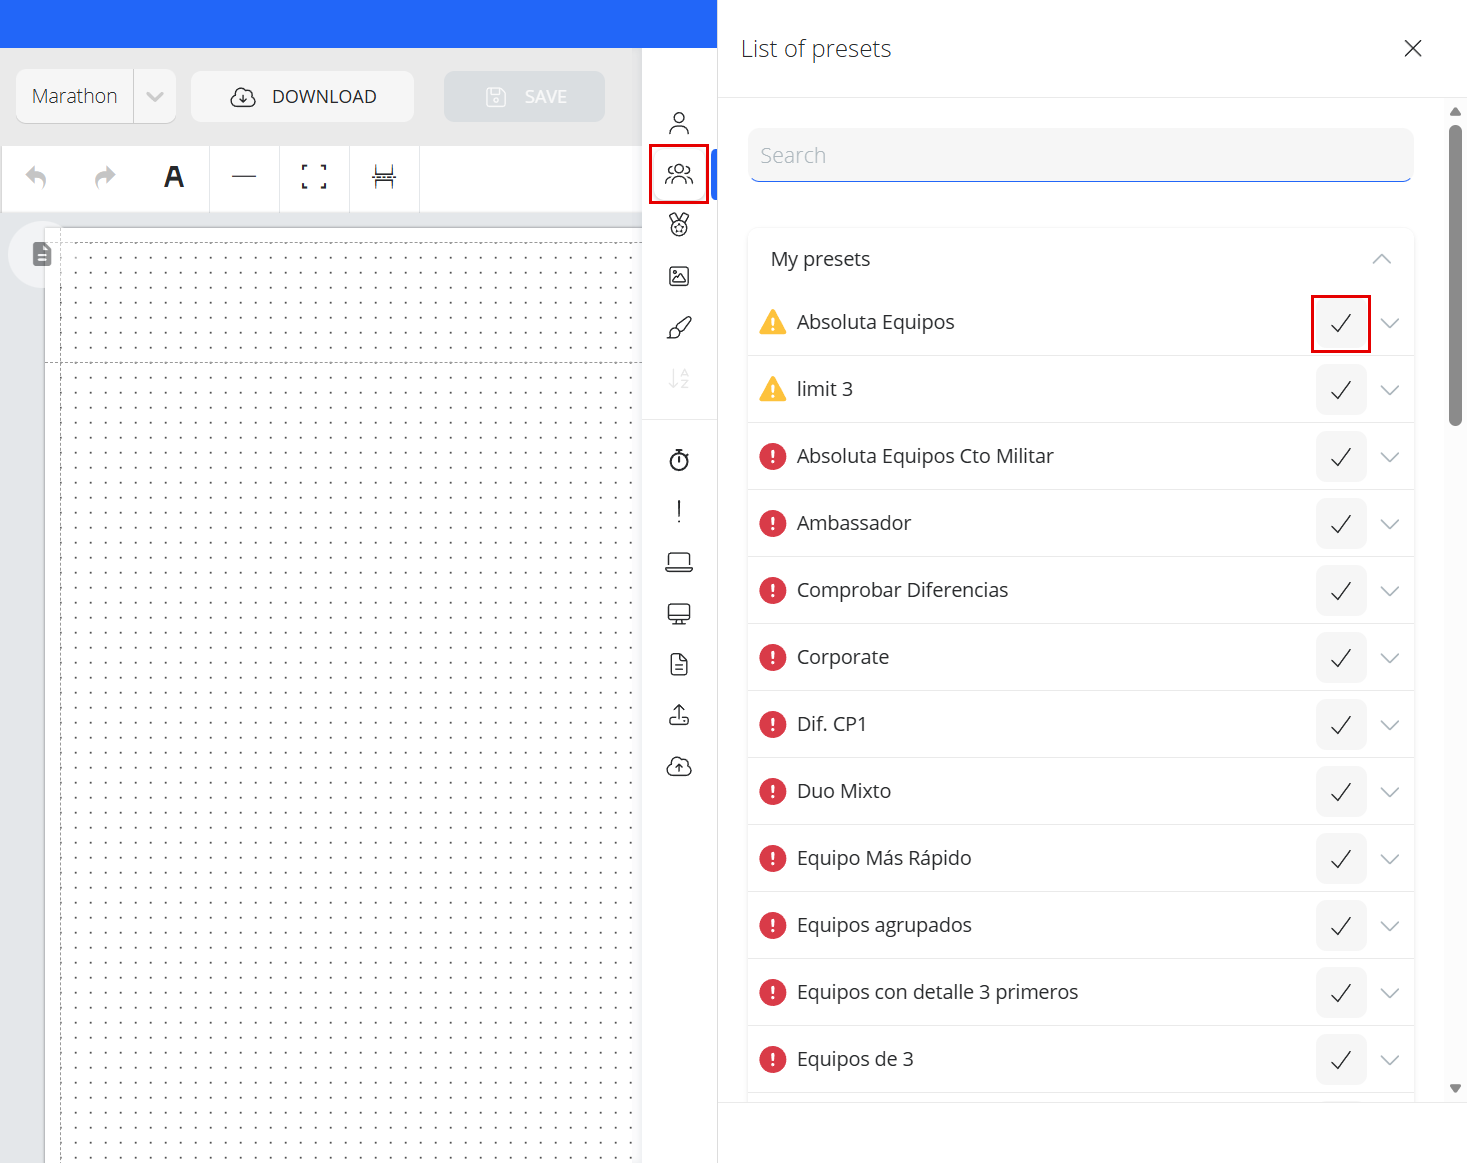
Task: Click inside the presets Search field
Action: (1080, 155)
